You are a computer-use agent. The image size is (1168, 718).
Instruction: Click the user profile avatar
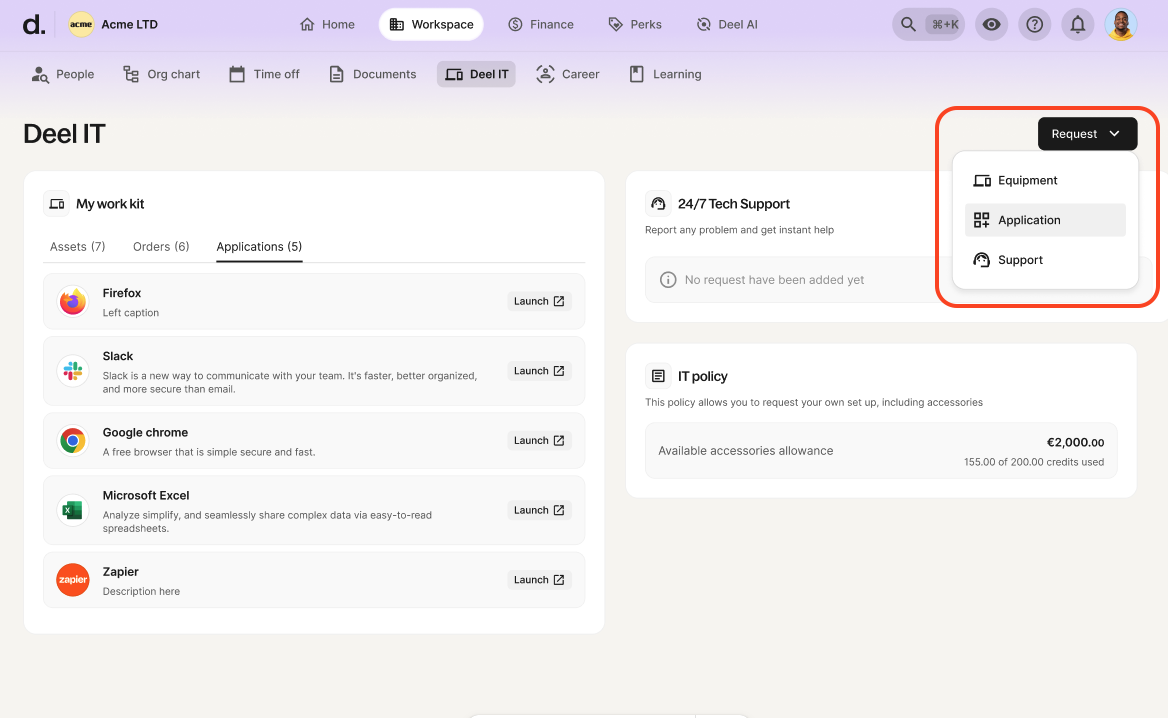(1121, 25)
